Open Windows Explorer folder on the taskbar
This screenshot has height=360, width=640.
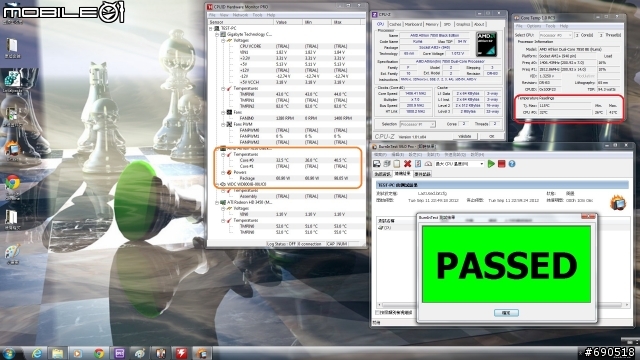(x=58, y=353)
